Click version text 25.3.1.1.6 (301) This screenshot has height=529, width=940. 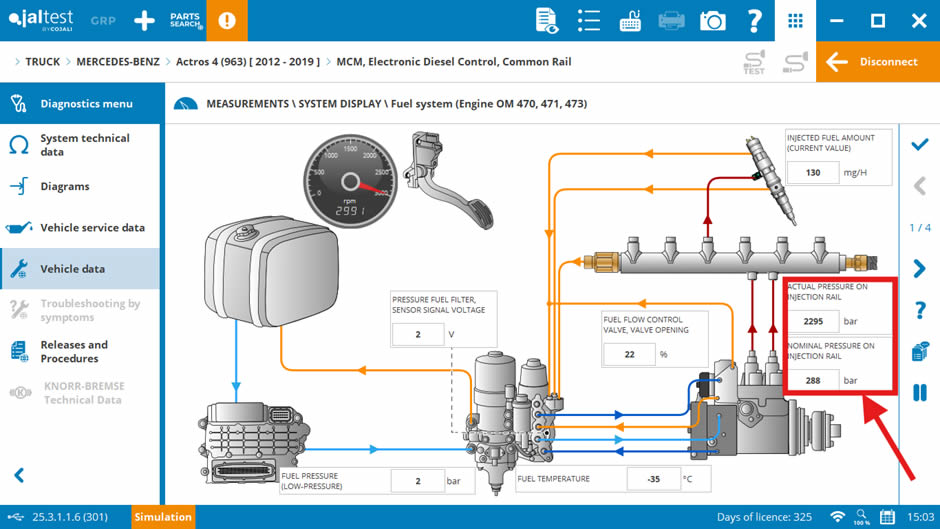coord(70,517)
